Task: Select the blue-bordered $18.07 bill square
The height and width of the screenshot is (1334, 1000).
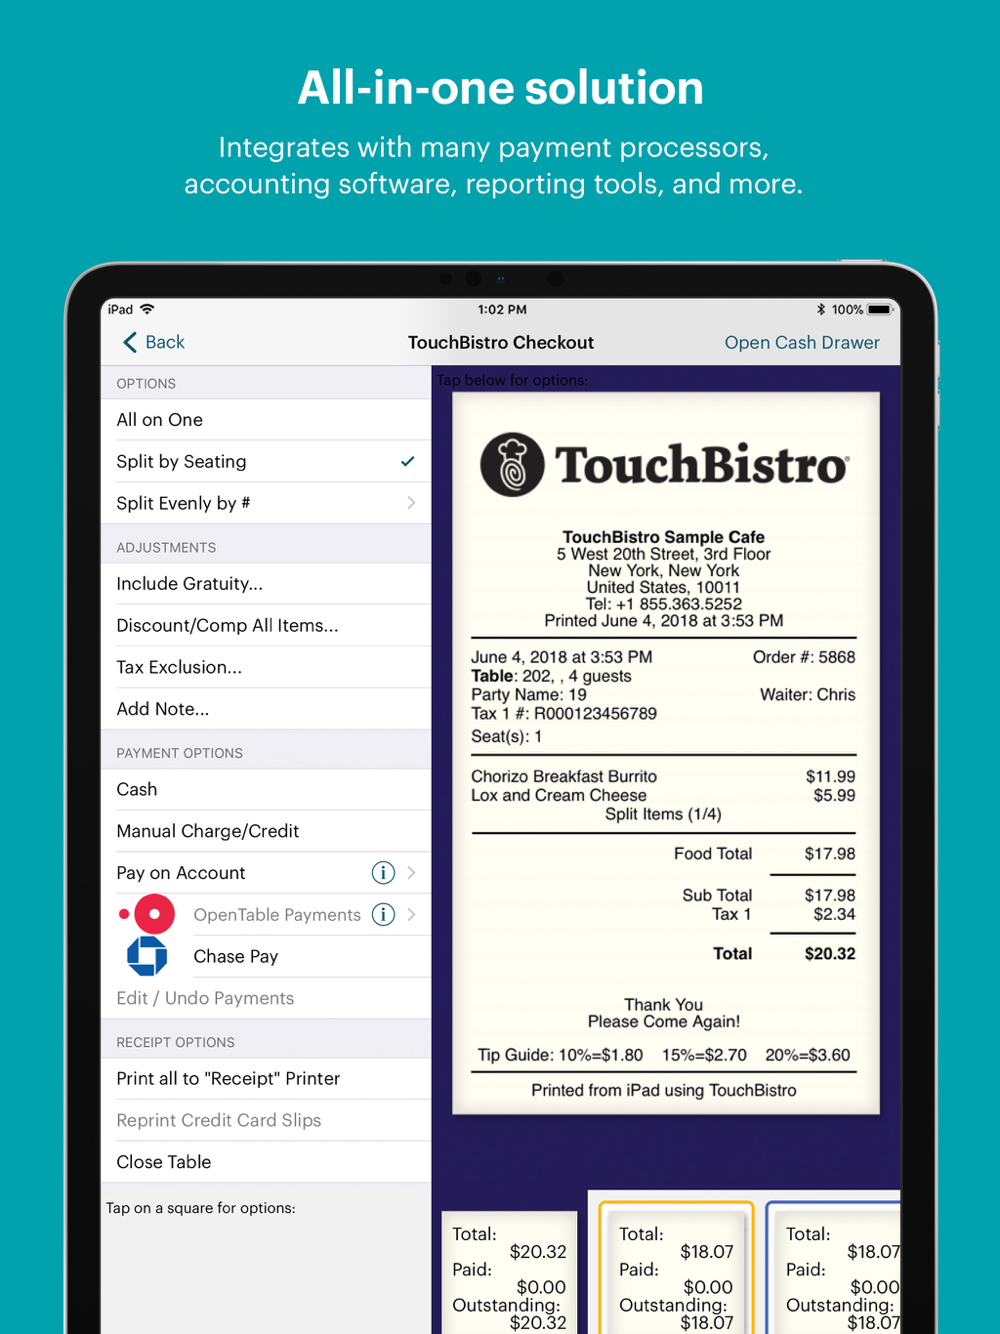Action: click(x=834, y=1268)
